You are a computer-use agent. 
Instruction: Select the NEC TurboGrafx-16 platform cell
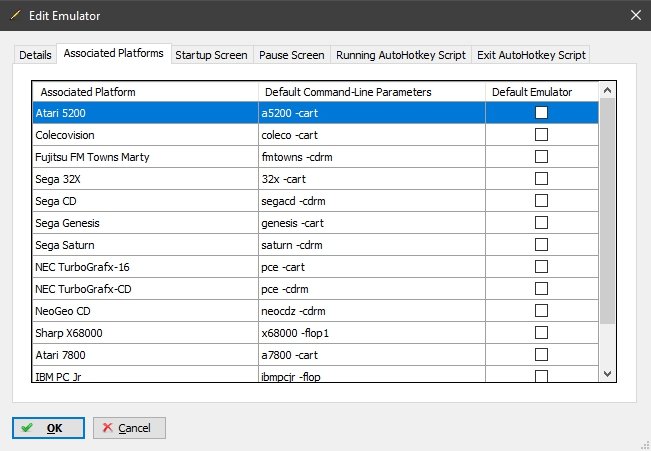(145, 267)
